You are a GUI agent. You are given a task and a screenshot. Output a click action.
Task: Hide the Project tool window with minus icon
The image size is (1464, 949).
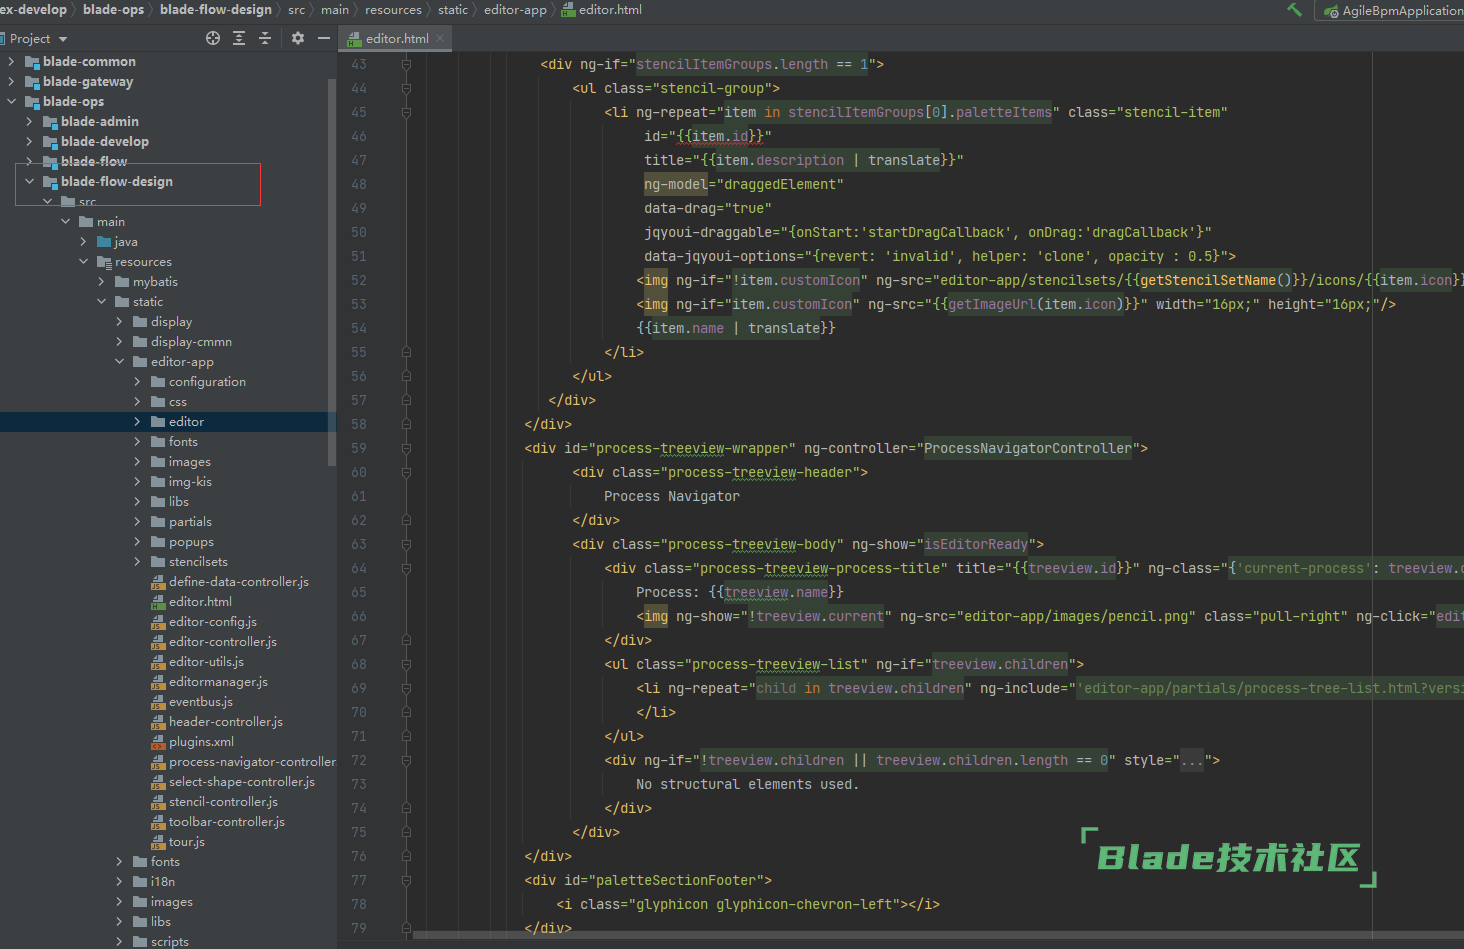tap(324, 38)
